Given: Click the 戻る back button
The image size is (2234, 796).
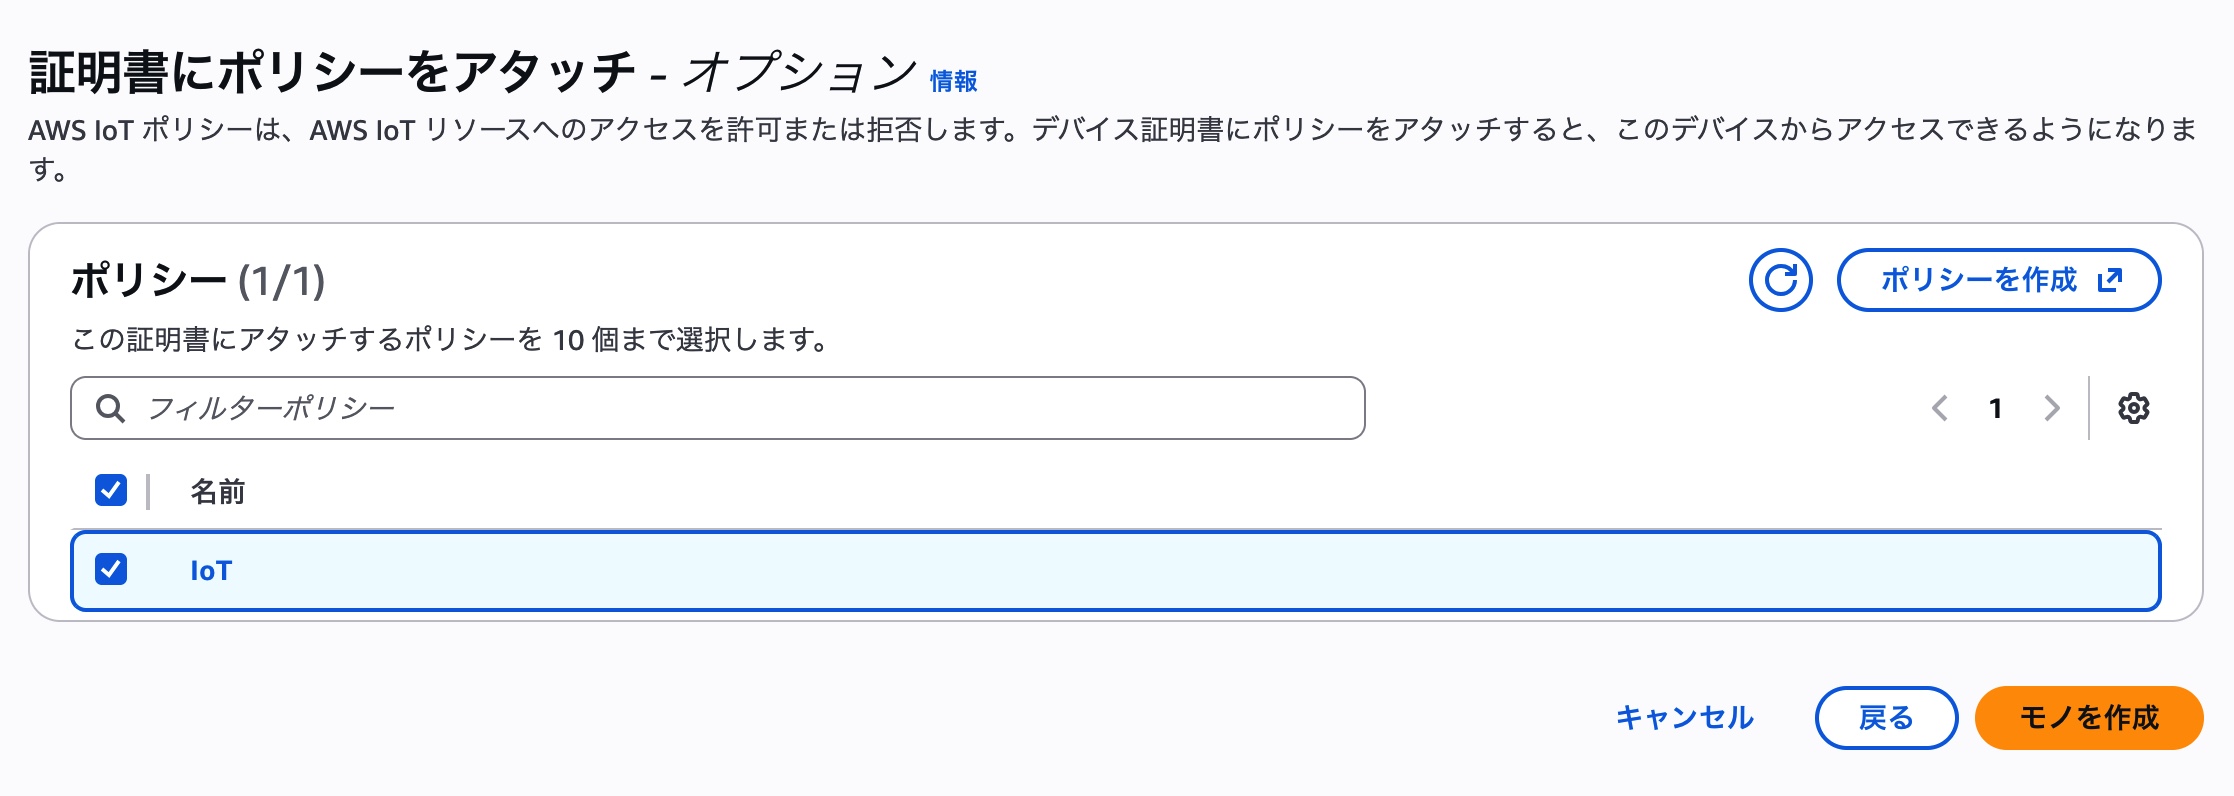Looking at the screenshot, I should tap(1885, 718).
